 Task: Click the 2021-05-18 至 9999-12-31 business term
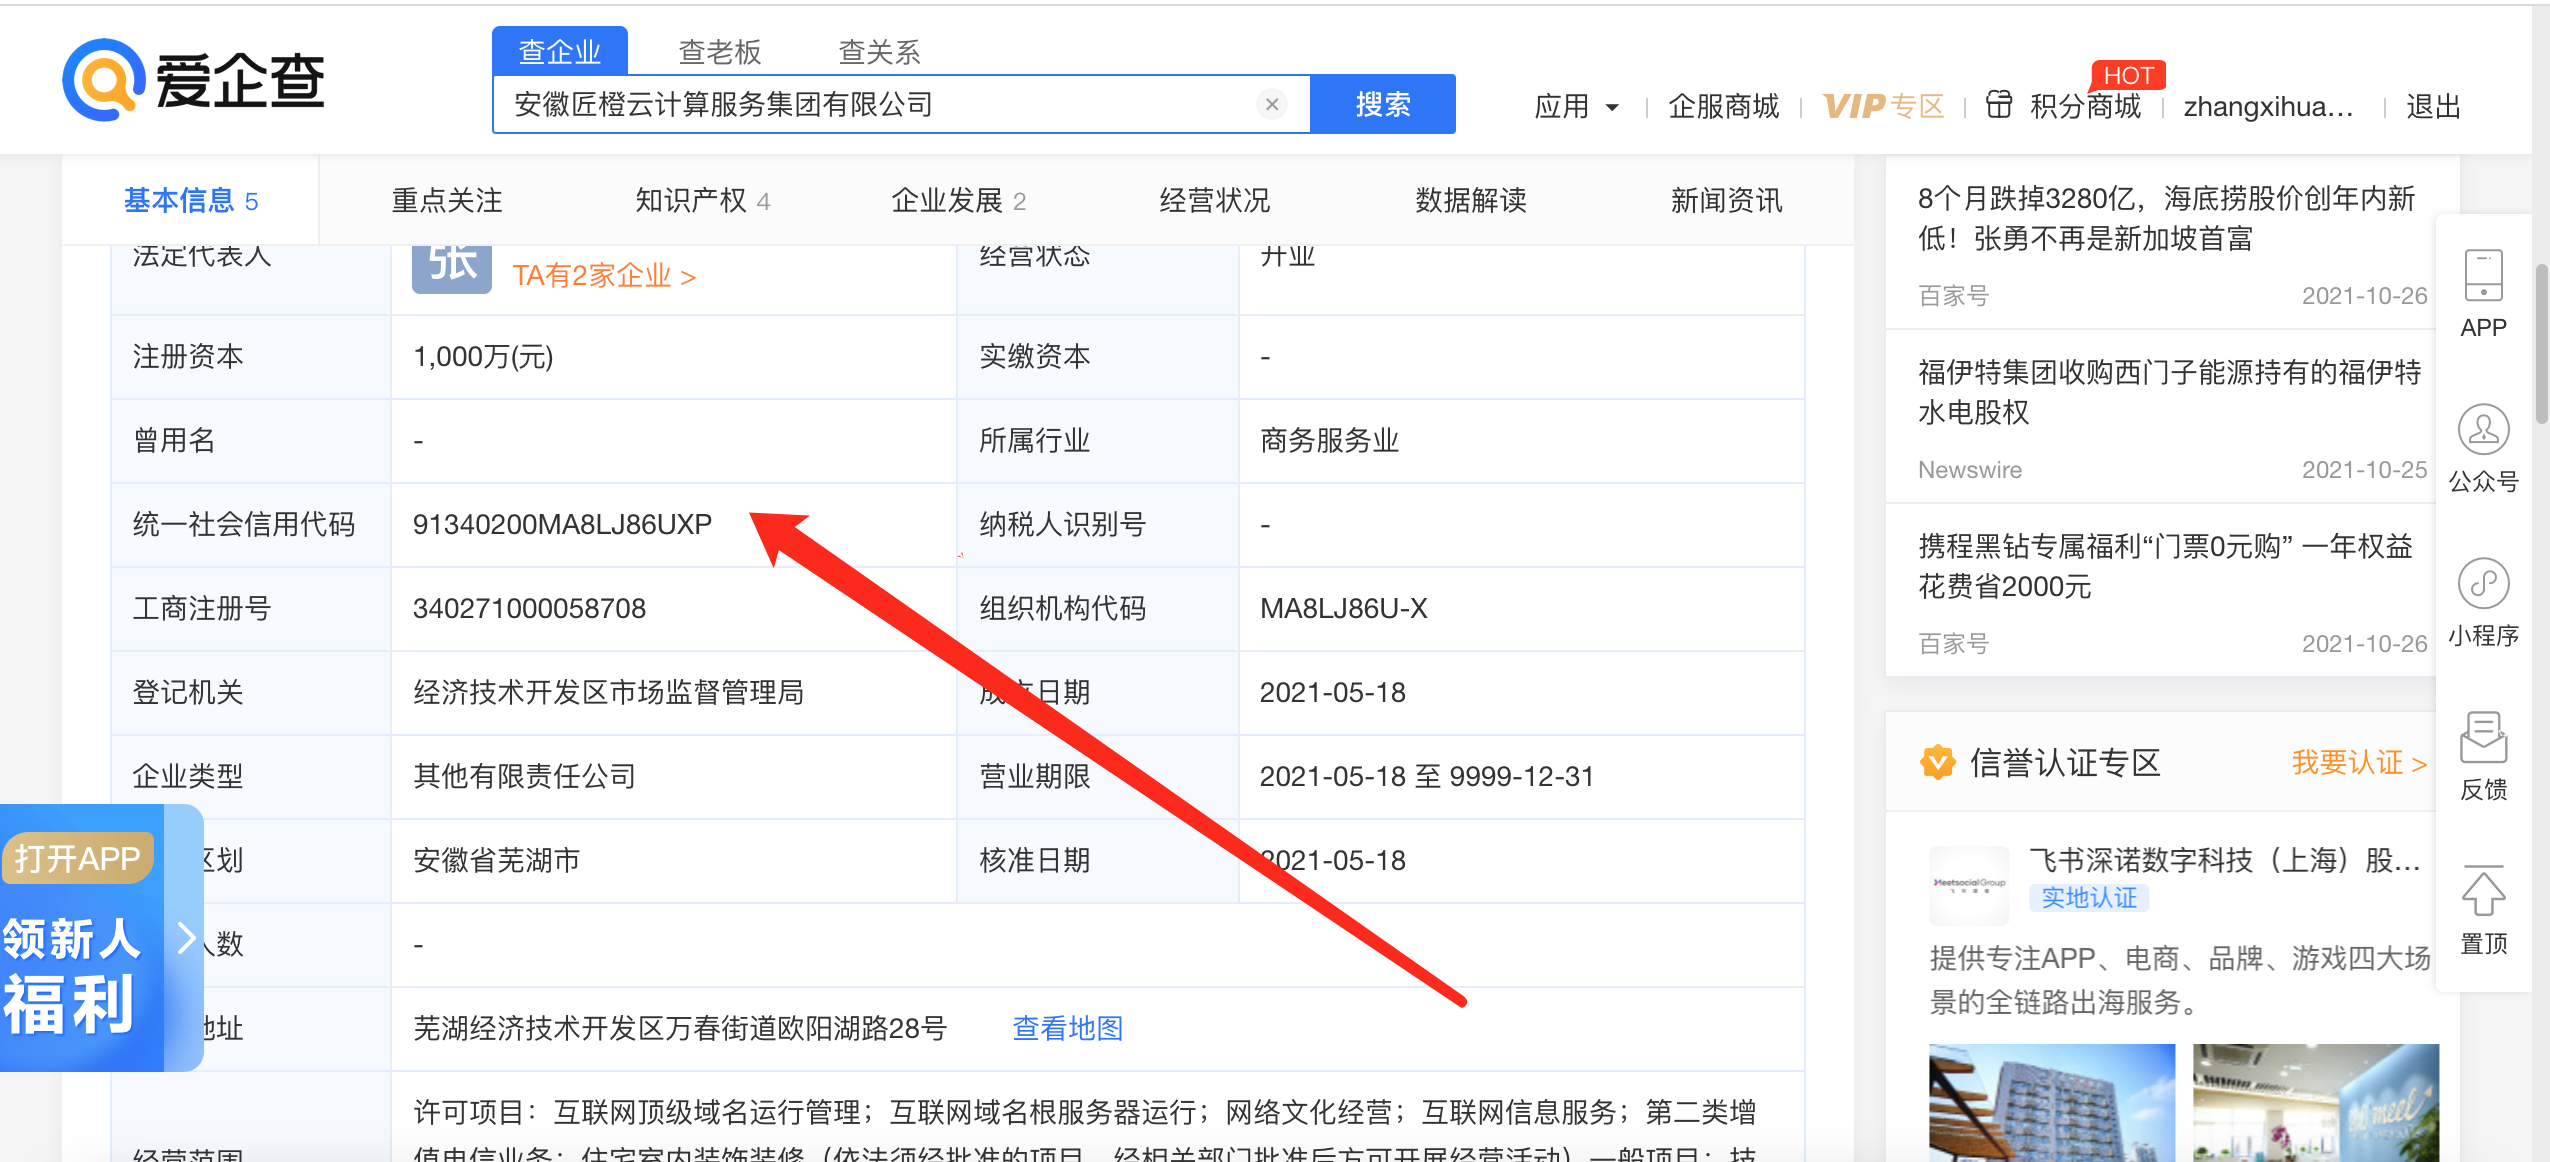(1426, 776)
